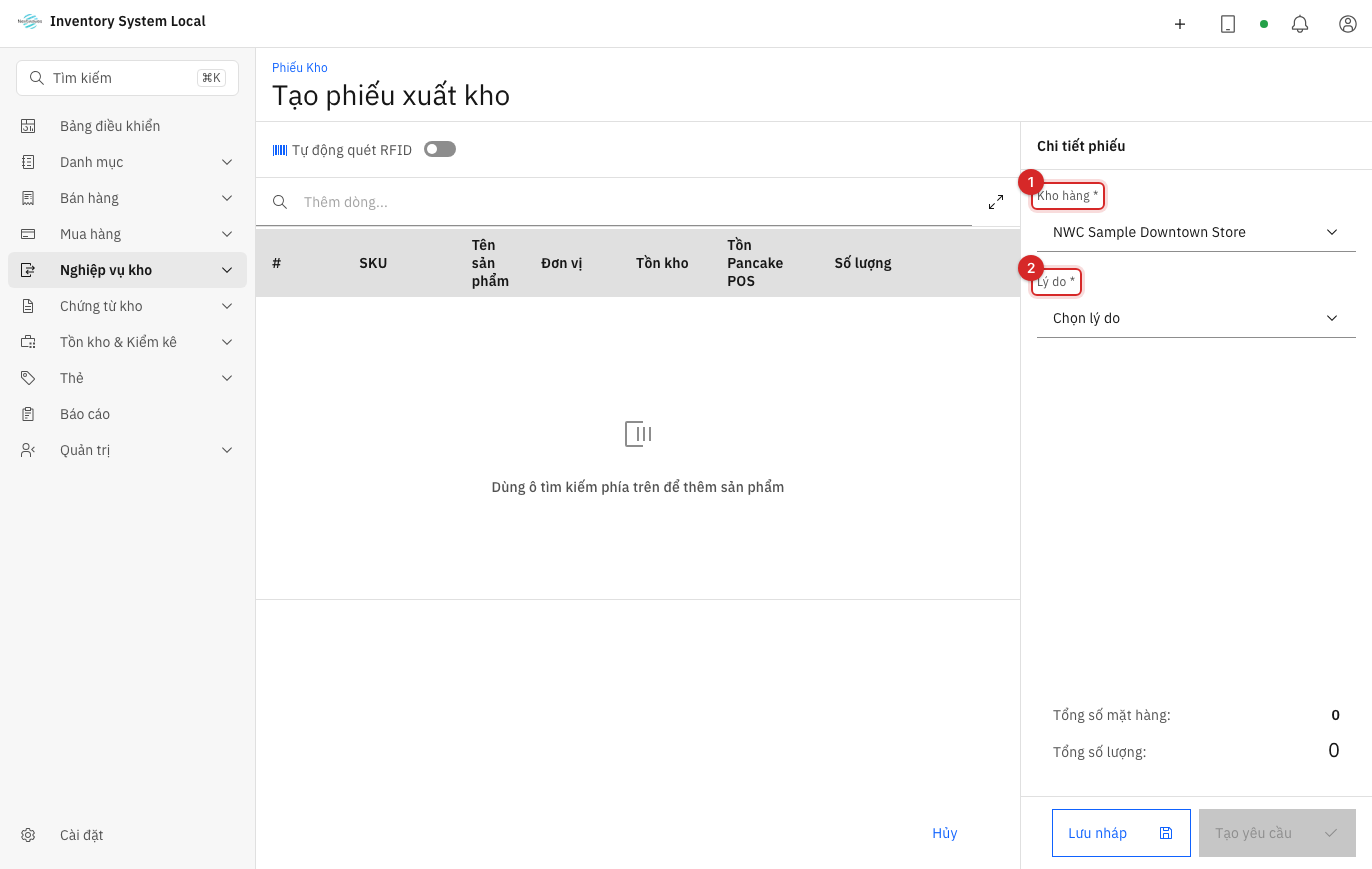Viewport: 1372px width, 869px height.
Task: Open the mobile device icon in header
Action: click(1228, 24)
